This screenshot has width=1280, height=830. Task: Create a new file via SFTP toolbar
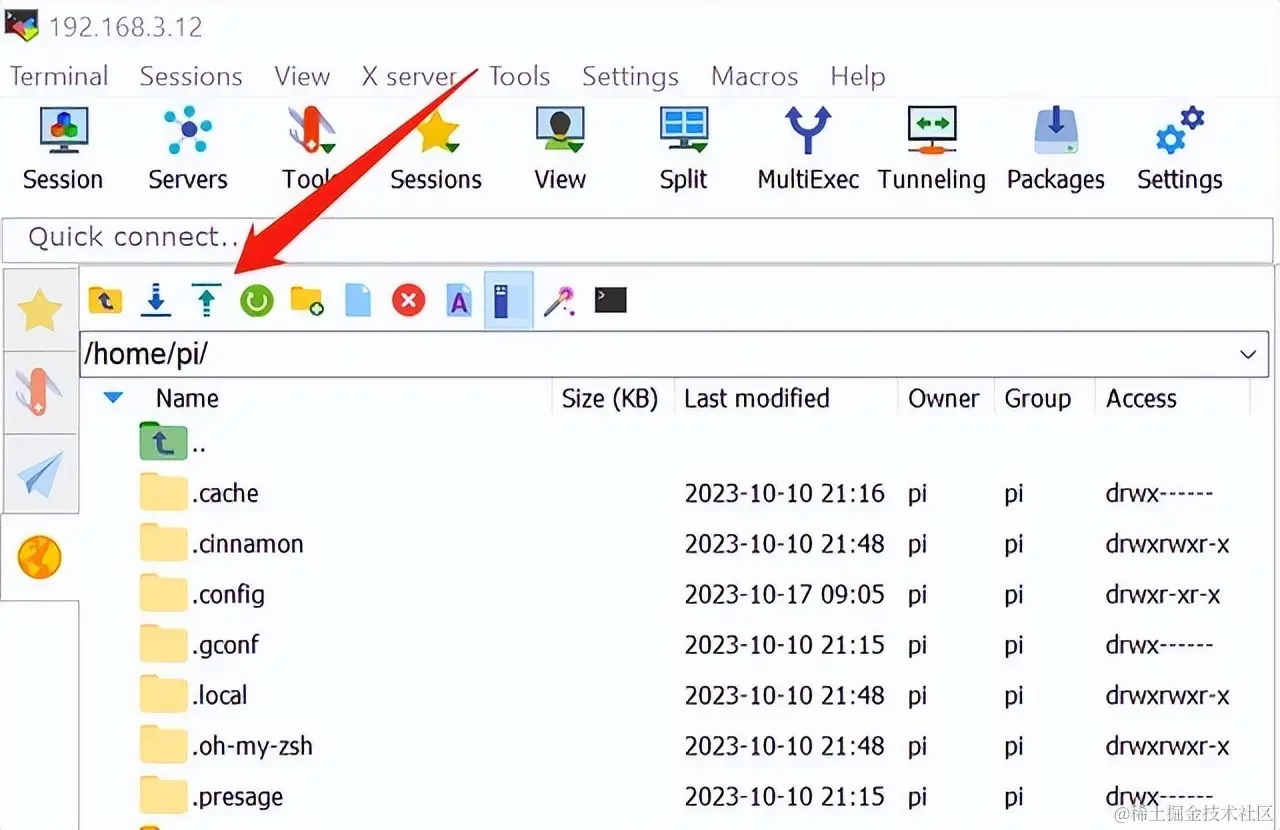(x=358, y=300)
